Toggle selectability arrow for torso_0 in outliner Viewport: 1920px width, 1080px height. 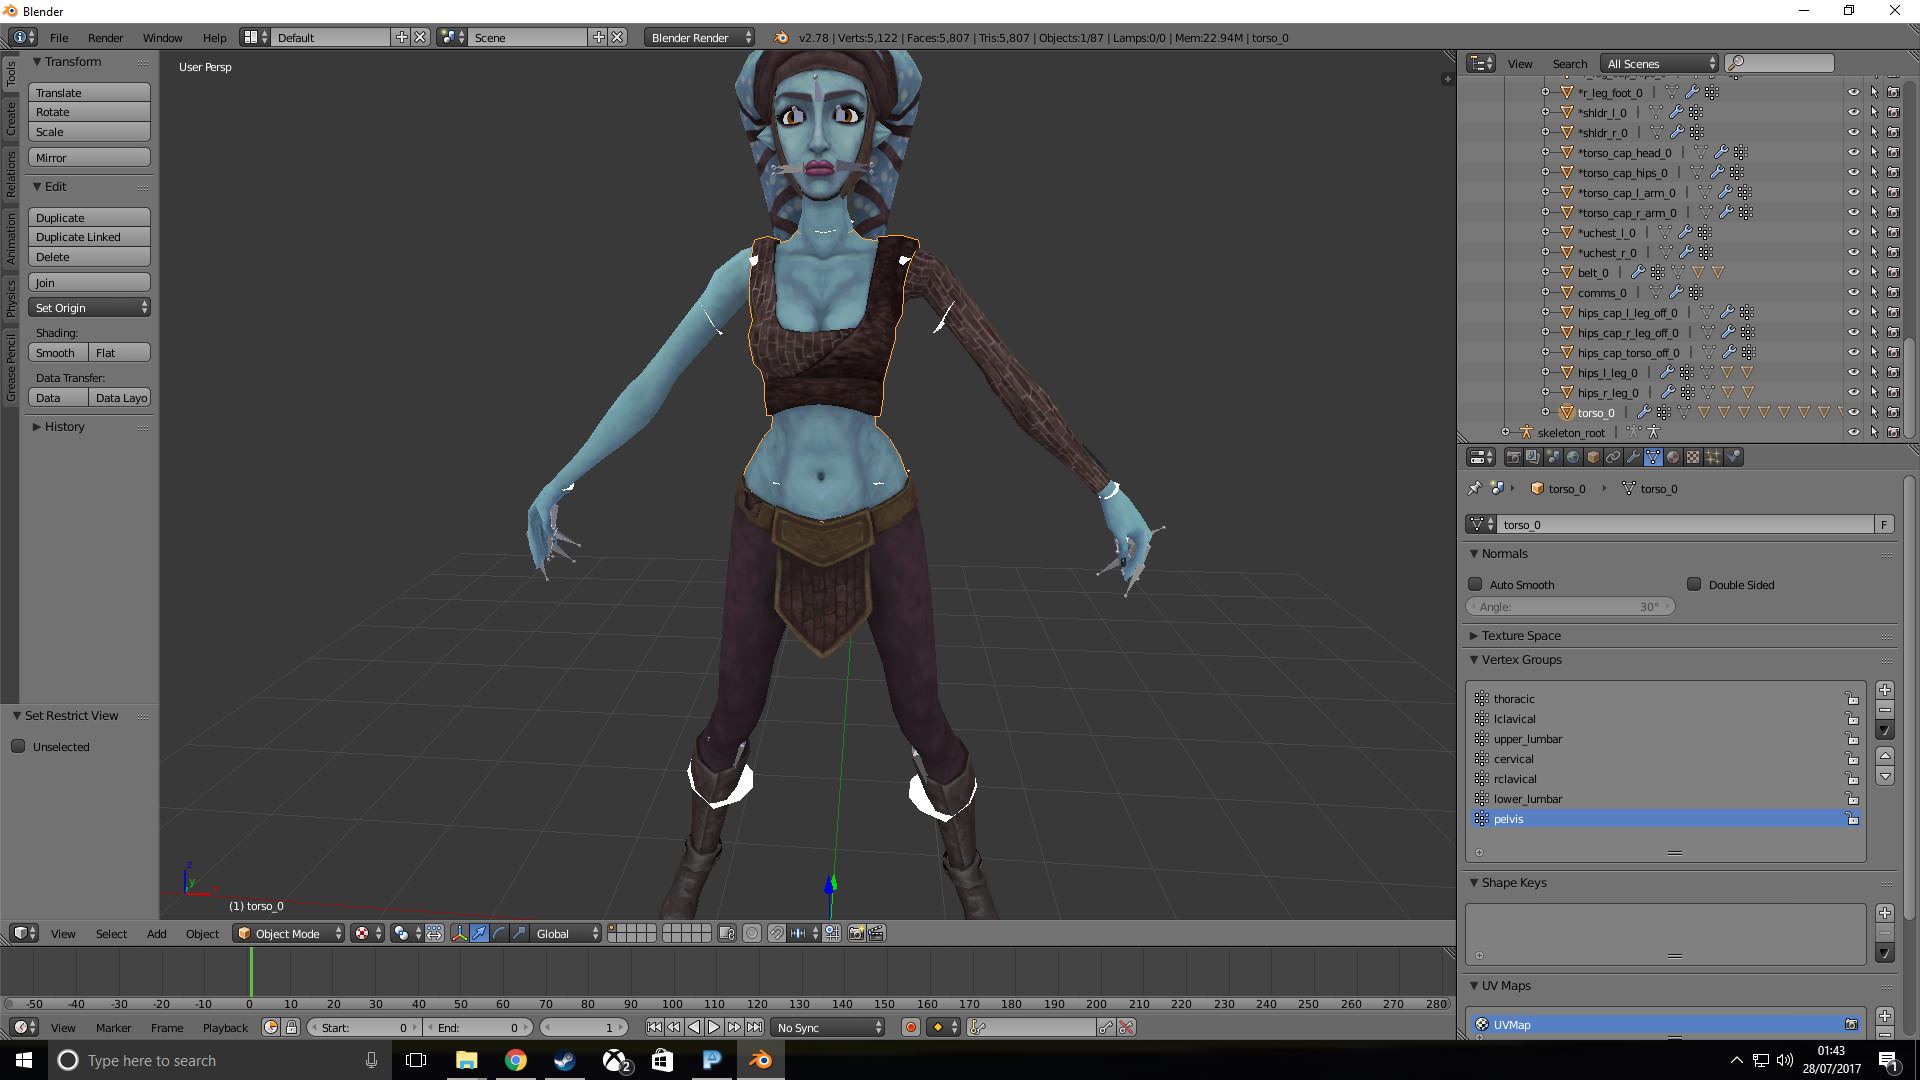[x=1874, y=412]
